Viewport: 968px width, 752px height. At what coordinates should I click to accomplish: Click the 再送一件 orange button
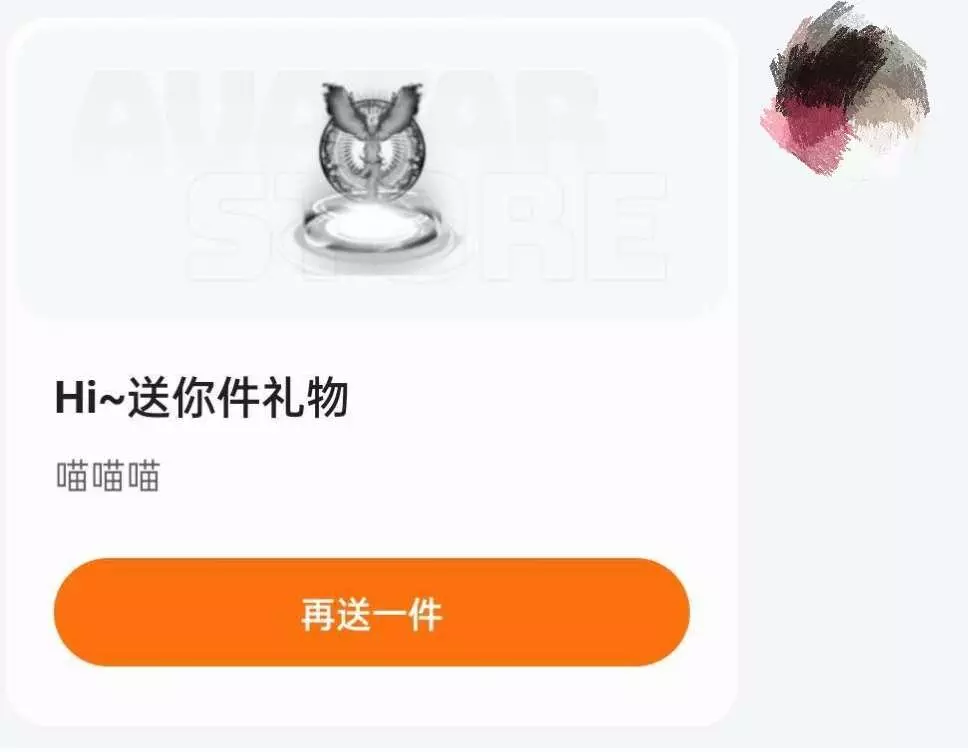click(x=372, y=612)
